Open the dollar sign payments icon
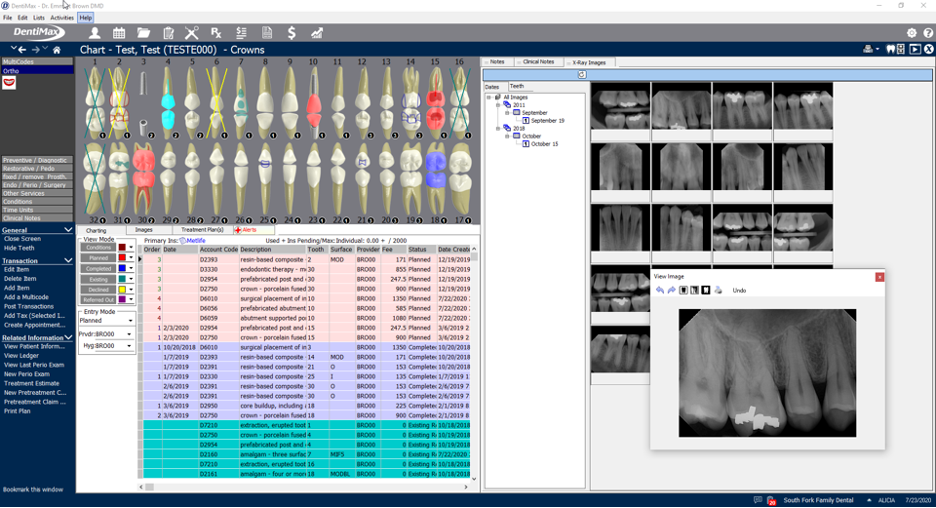Image resolution: width=936 pixels, height=508 pixels. point(291,33)
